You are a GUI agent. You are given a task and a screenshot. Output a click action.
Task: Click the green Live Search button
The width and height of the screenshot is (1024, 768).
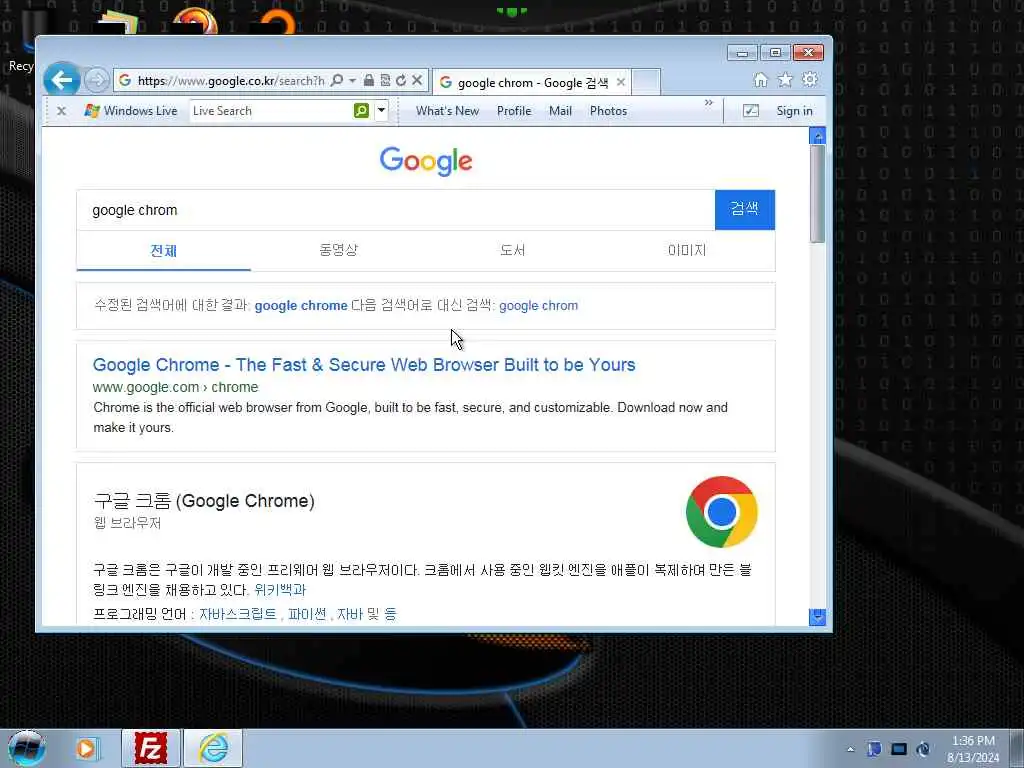pos(361,111)
